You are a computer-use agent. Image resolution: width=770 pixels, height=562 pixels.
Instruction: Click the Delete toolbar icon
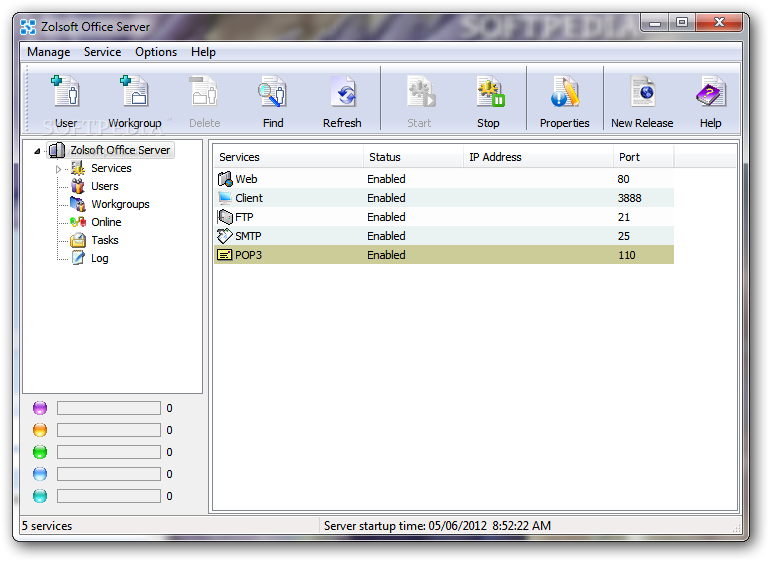click(x=204, y=91)
